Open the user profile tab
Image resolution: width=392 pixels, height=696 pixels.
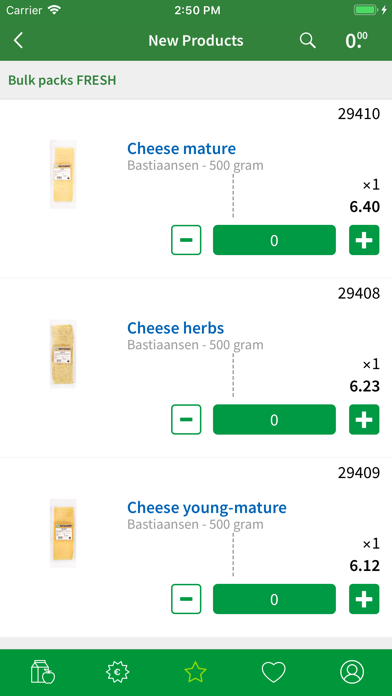pyautogui.click(x=352, y=672)
